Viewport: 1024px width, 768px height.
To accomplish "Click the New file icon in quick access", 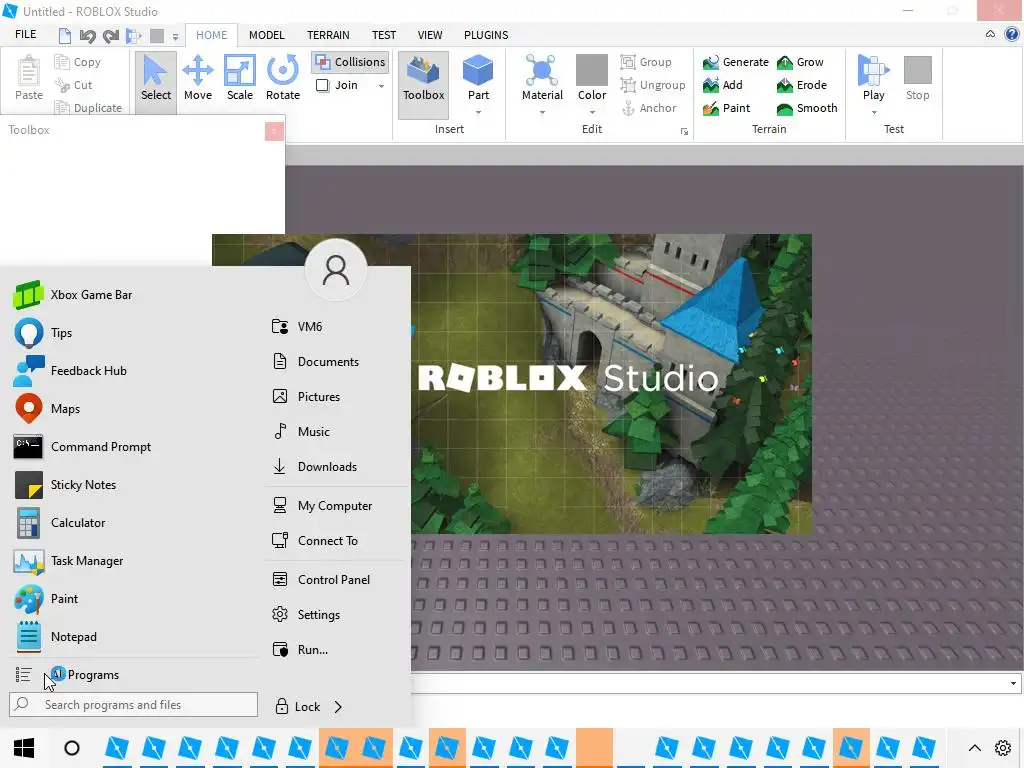I will point(65,35).
